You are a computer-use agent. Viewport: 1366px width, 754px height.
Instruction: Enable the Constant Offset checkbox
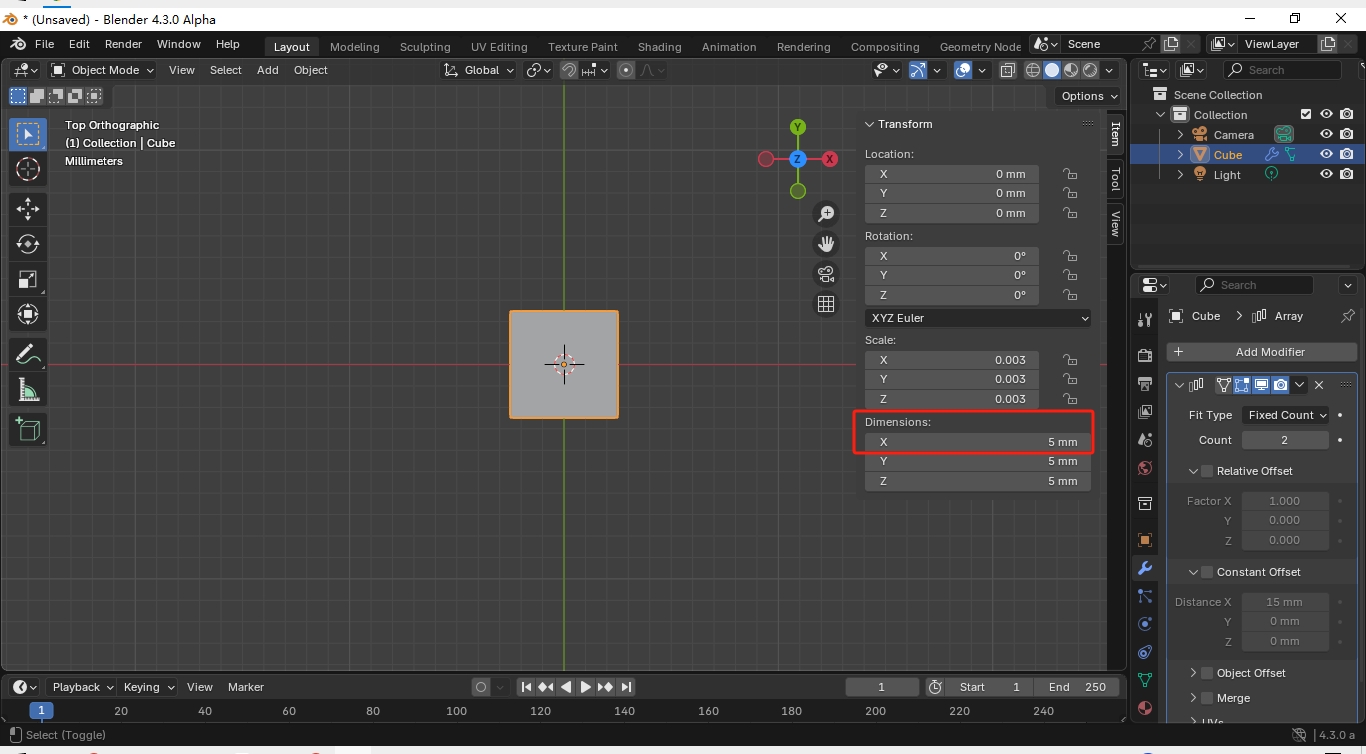coord(1207,572)
